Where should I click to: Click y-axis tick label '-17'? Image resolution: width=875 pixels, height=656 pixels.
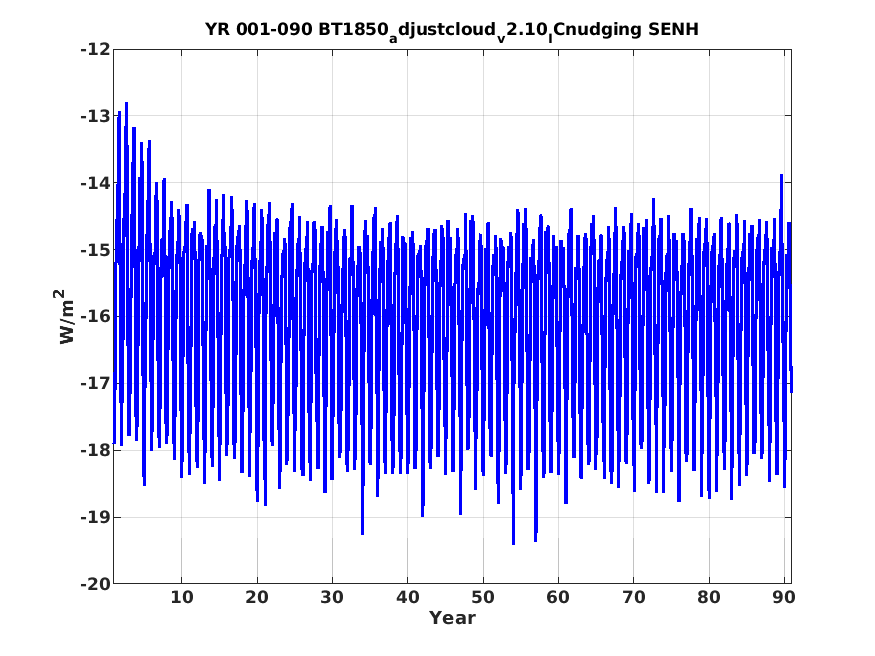tap(95, 383)
